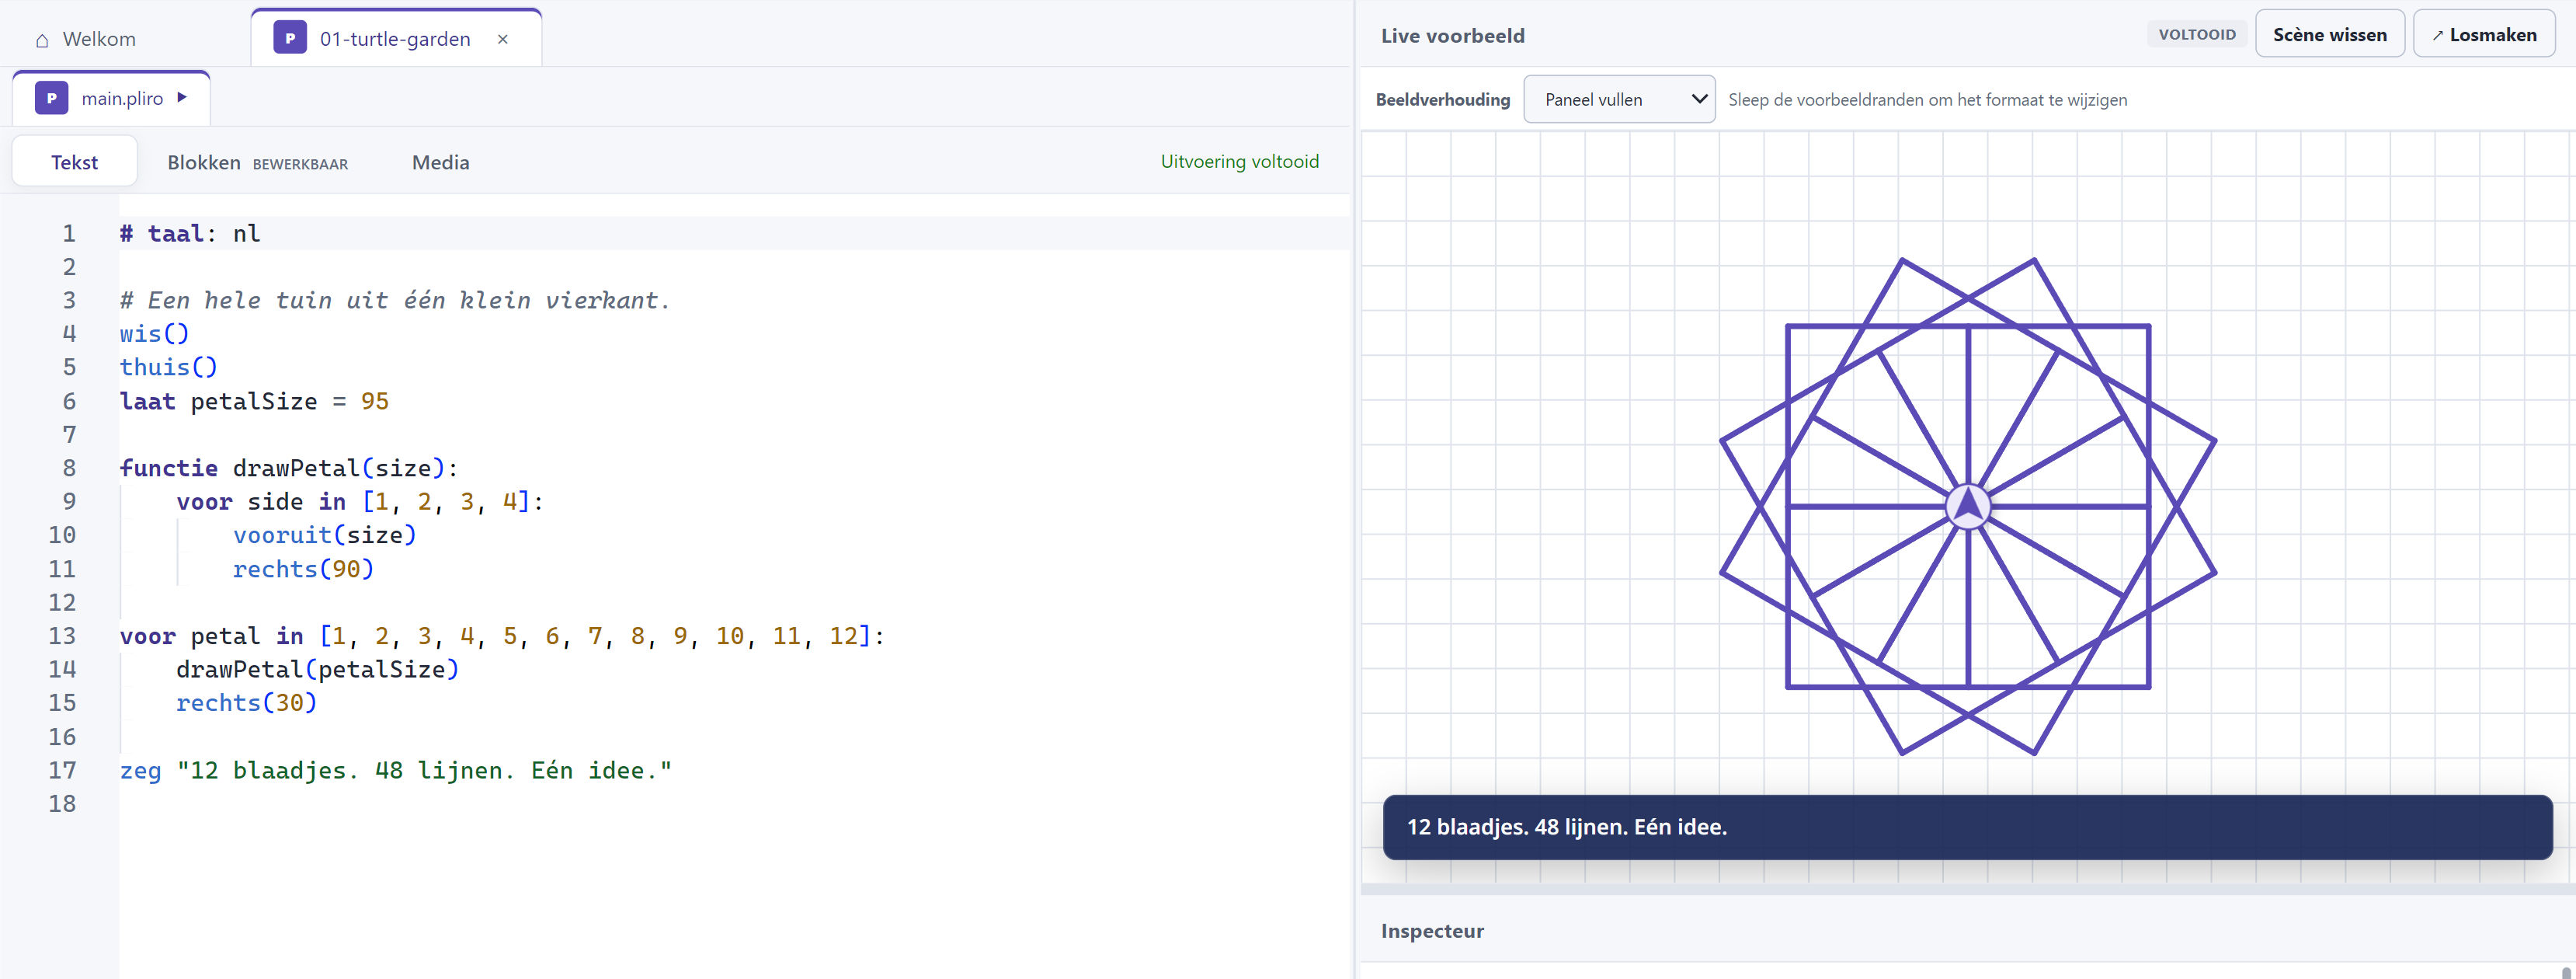Image resolution: width=2576 pixels, height=979 pixels.
Task: Click the chevron of Paneel vullen selector
Action: pos(1698,99)
